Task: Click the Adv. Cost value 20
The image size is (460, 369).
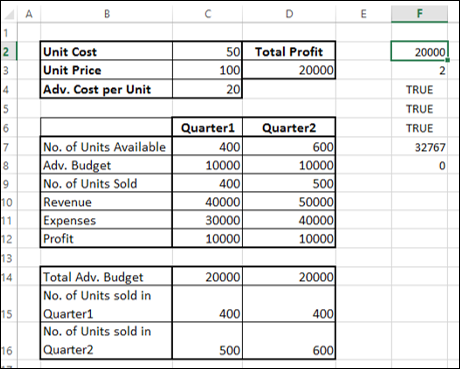Action: [x=207, y=89]
